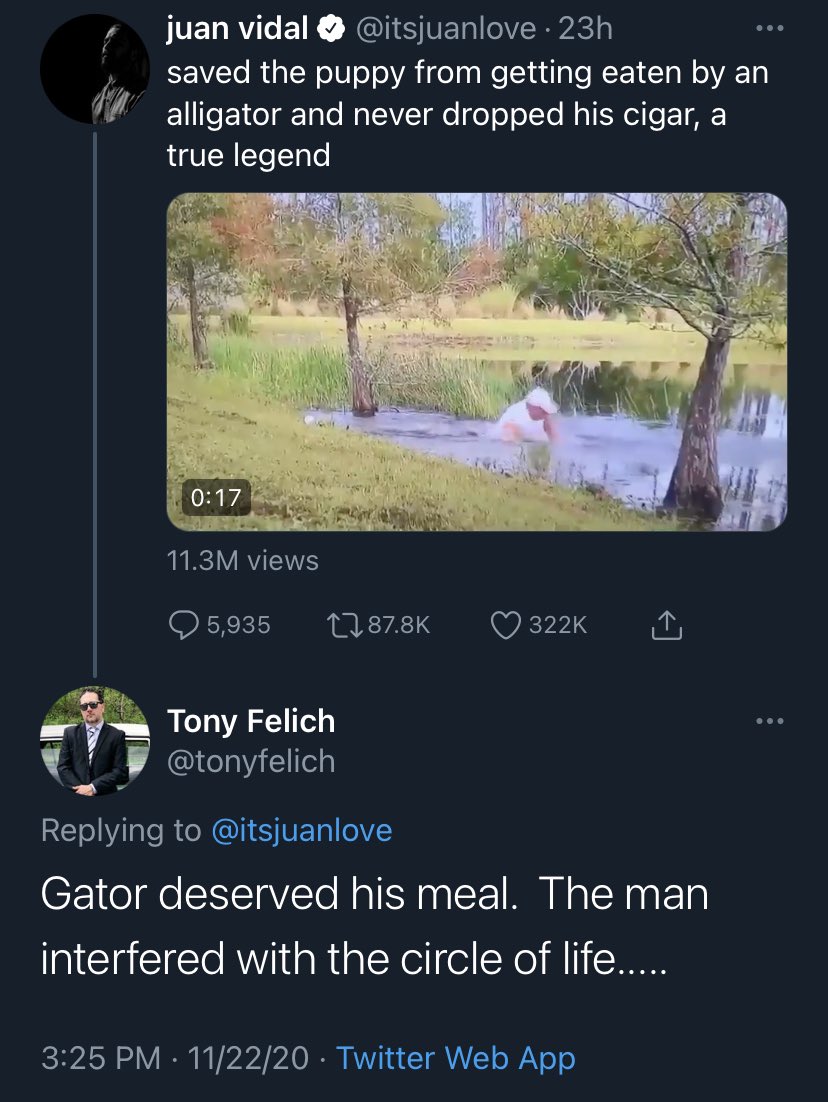Open the Twitter Web App source link
The width and height of the screenshot is (828, 1102).
(x=455, y=1058)
